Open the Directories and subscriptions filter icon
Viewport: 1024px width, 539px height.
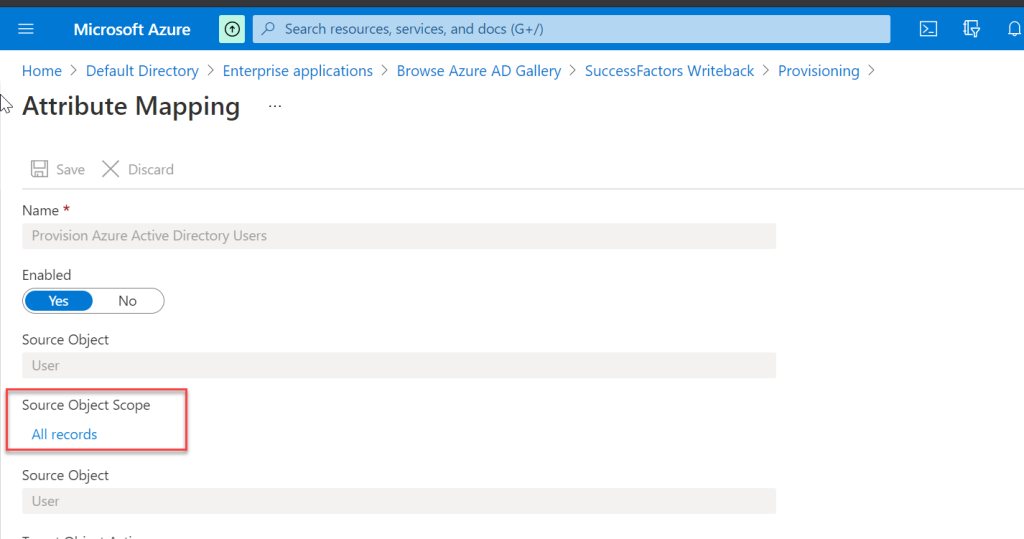(972, 29)
